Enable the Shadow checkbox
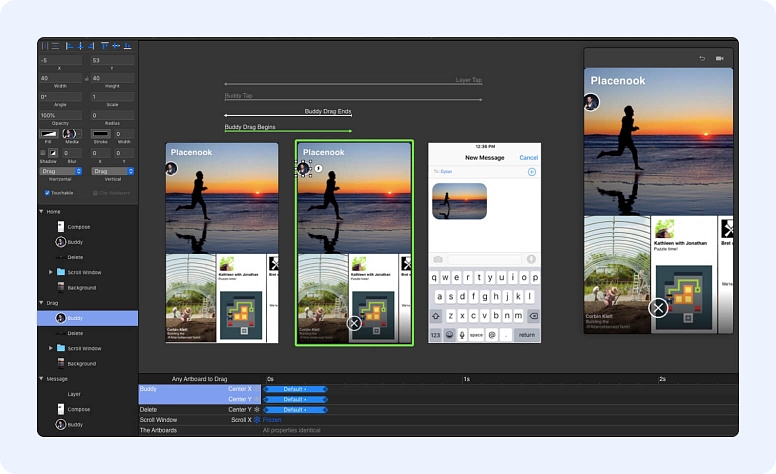The width and height of the screenshot is (776, 474). point(42,153)
